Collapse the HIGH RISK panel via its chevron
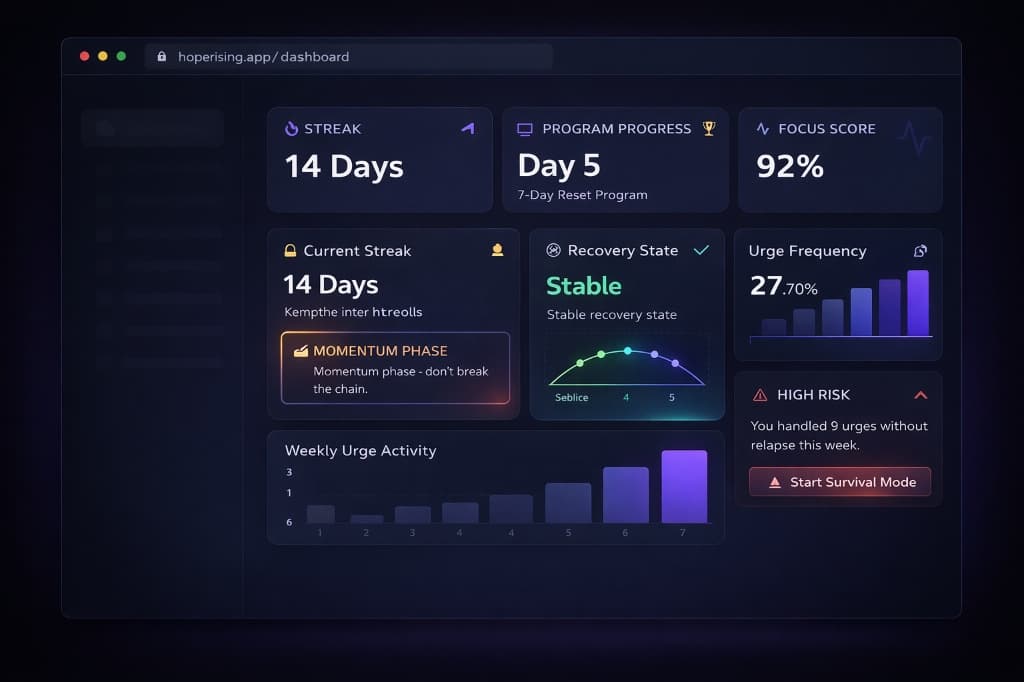This screenshot has height=682, width=1024. 920,395
